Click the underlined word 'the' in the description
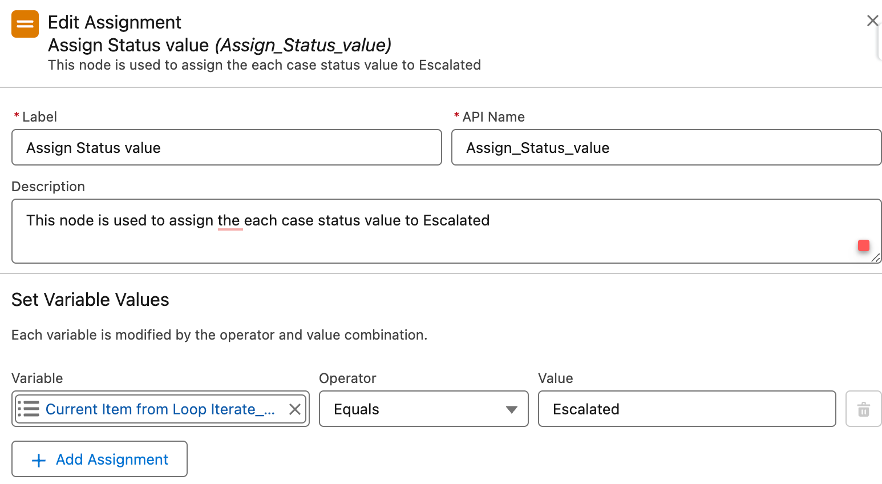The width and height of the screenshot is (882, 484). (229, 221)
